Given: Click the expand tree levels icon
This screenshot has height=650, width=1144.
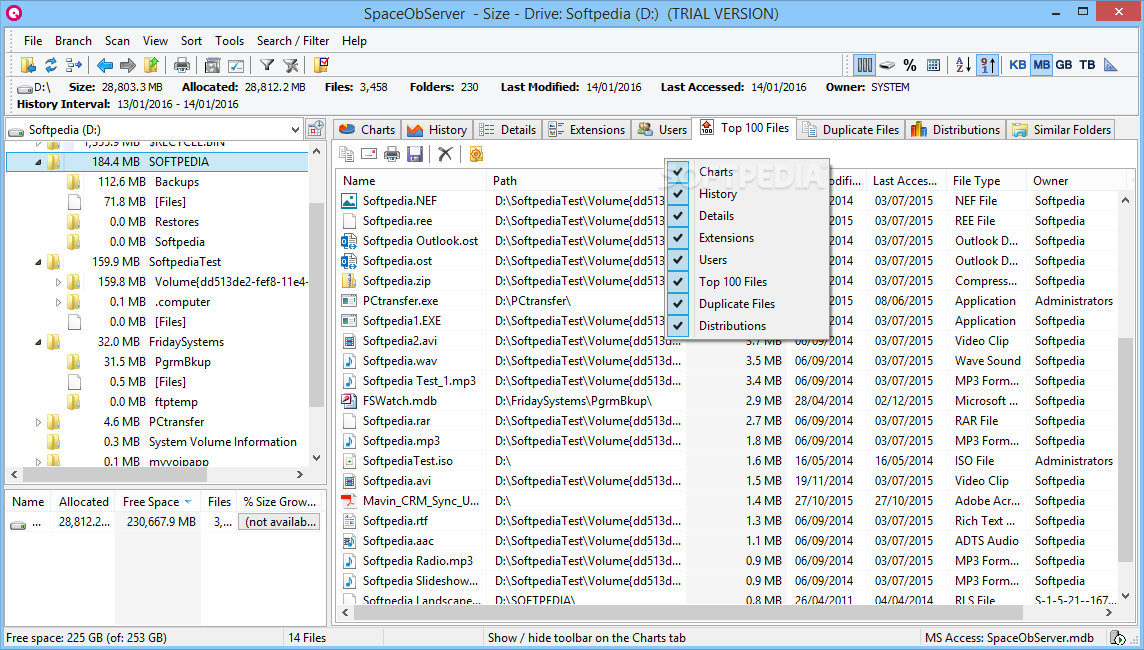Looking at the screenshot, I should click(74, 65).
